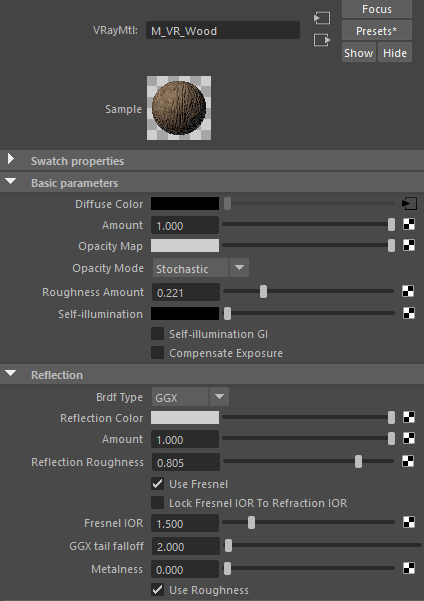
Task: Click the M_VR_Wood material name field
Action: coord(223,30)
